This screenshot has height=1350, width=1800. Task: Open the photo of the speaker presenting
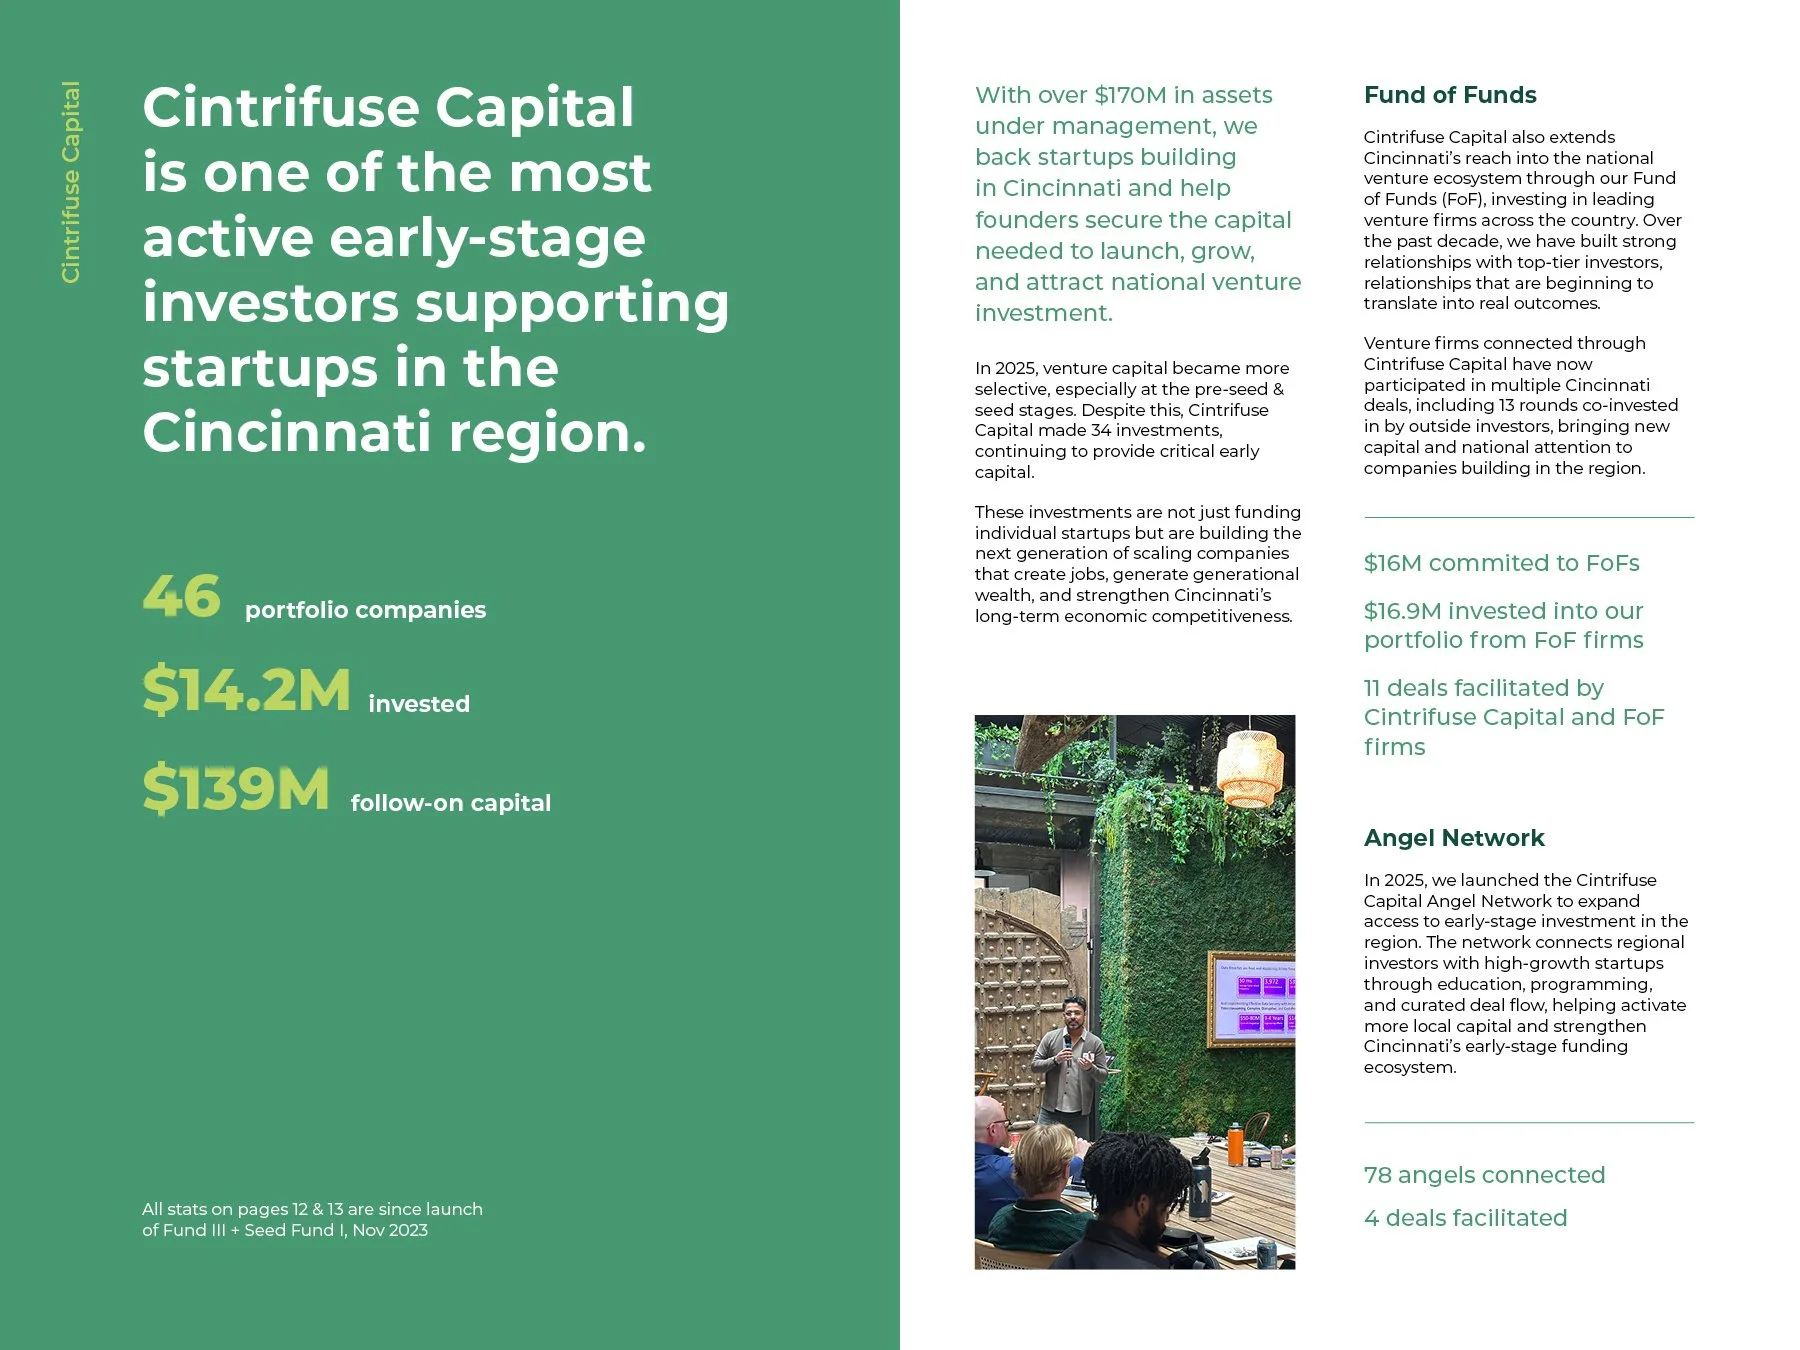click(x=1135, y=992)
